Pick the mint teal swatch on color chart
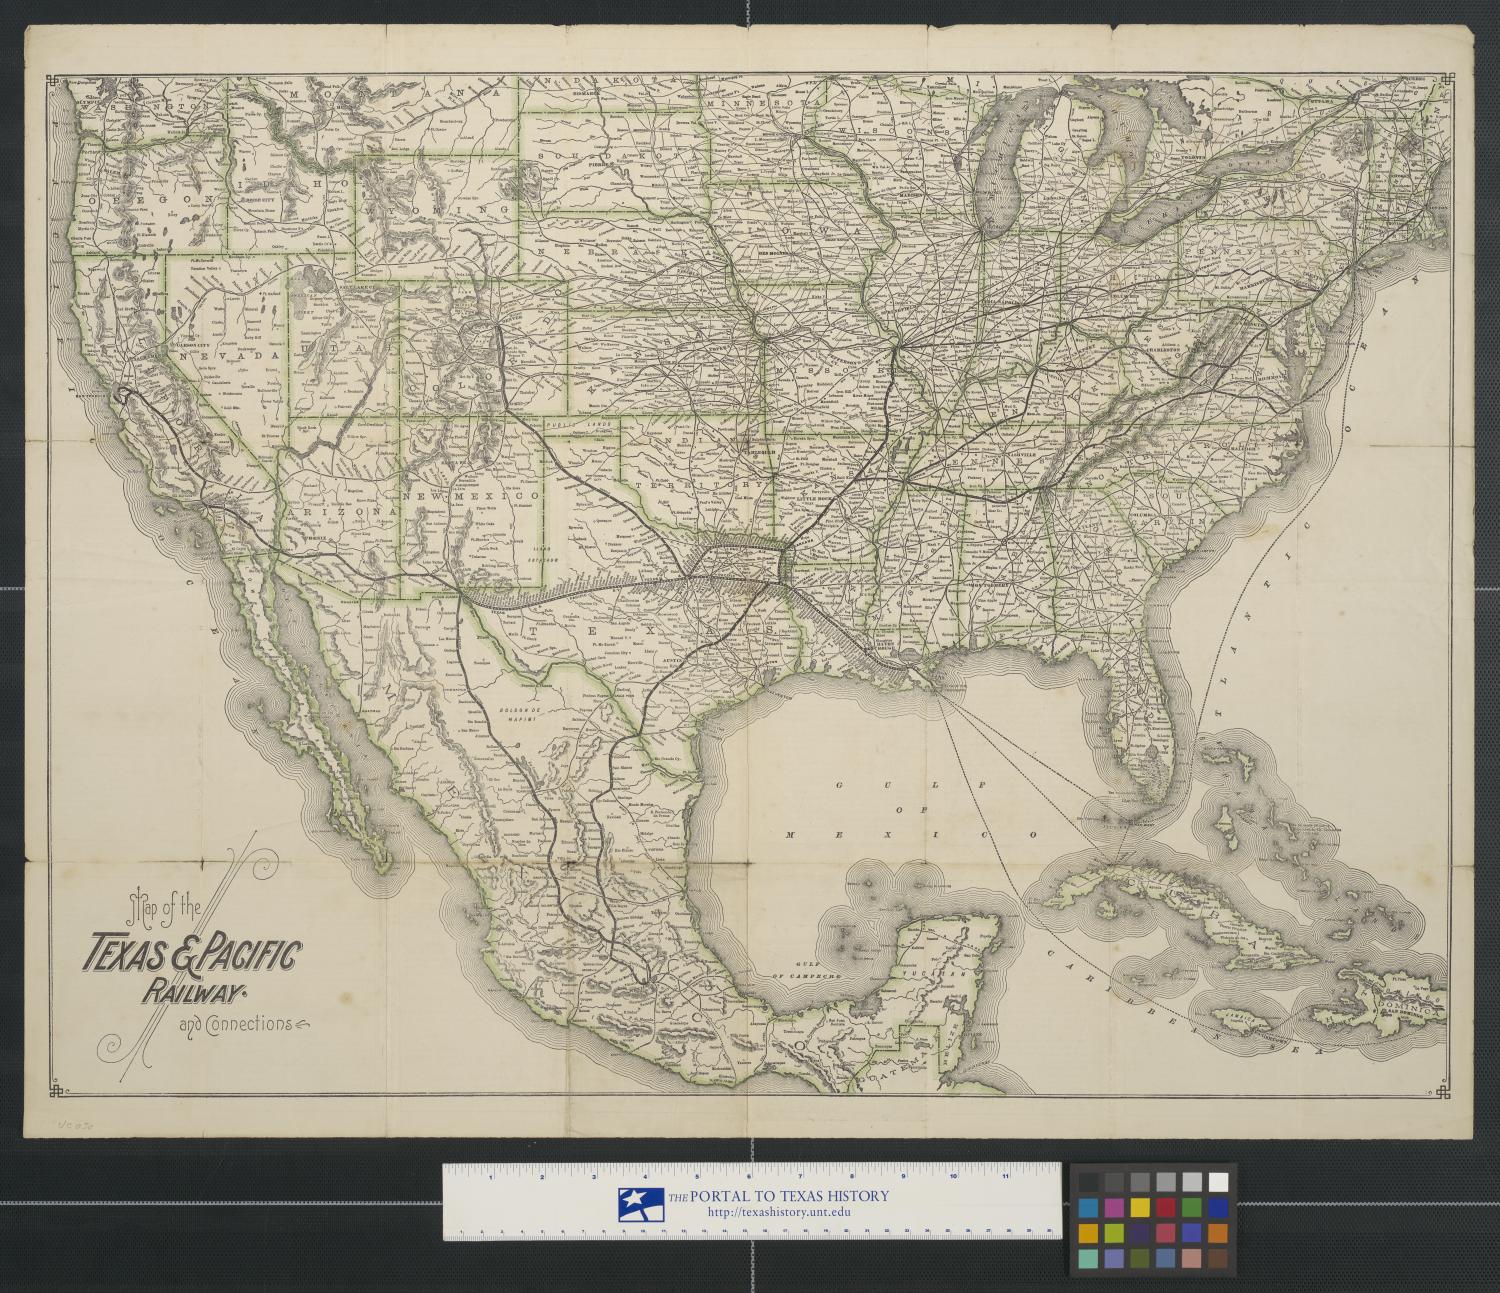 tap(1088, 1259)
